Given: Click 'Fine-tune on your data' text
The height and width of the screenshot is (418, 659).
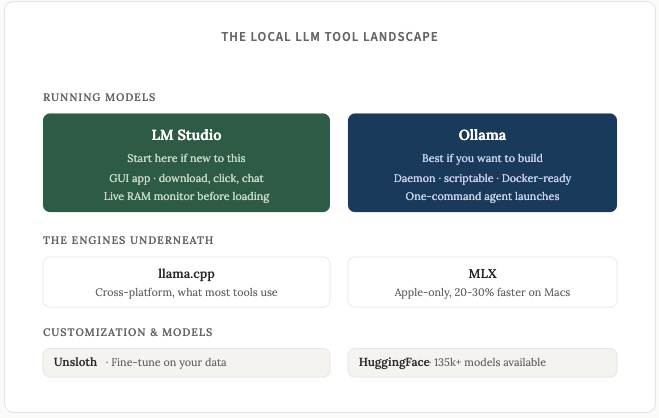Looking at the screenshot, I should 169,363.
